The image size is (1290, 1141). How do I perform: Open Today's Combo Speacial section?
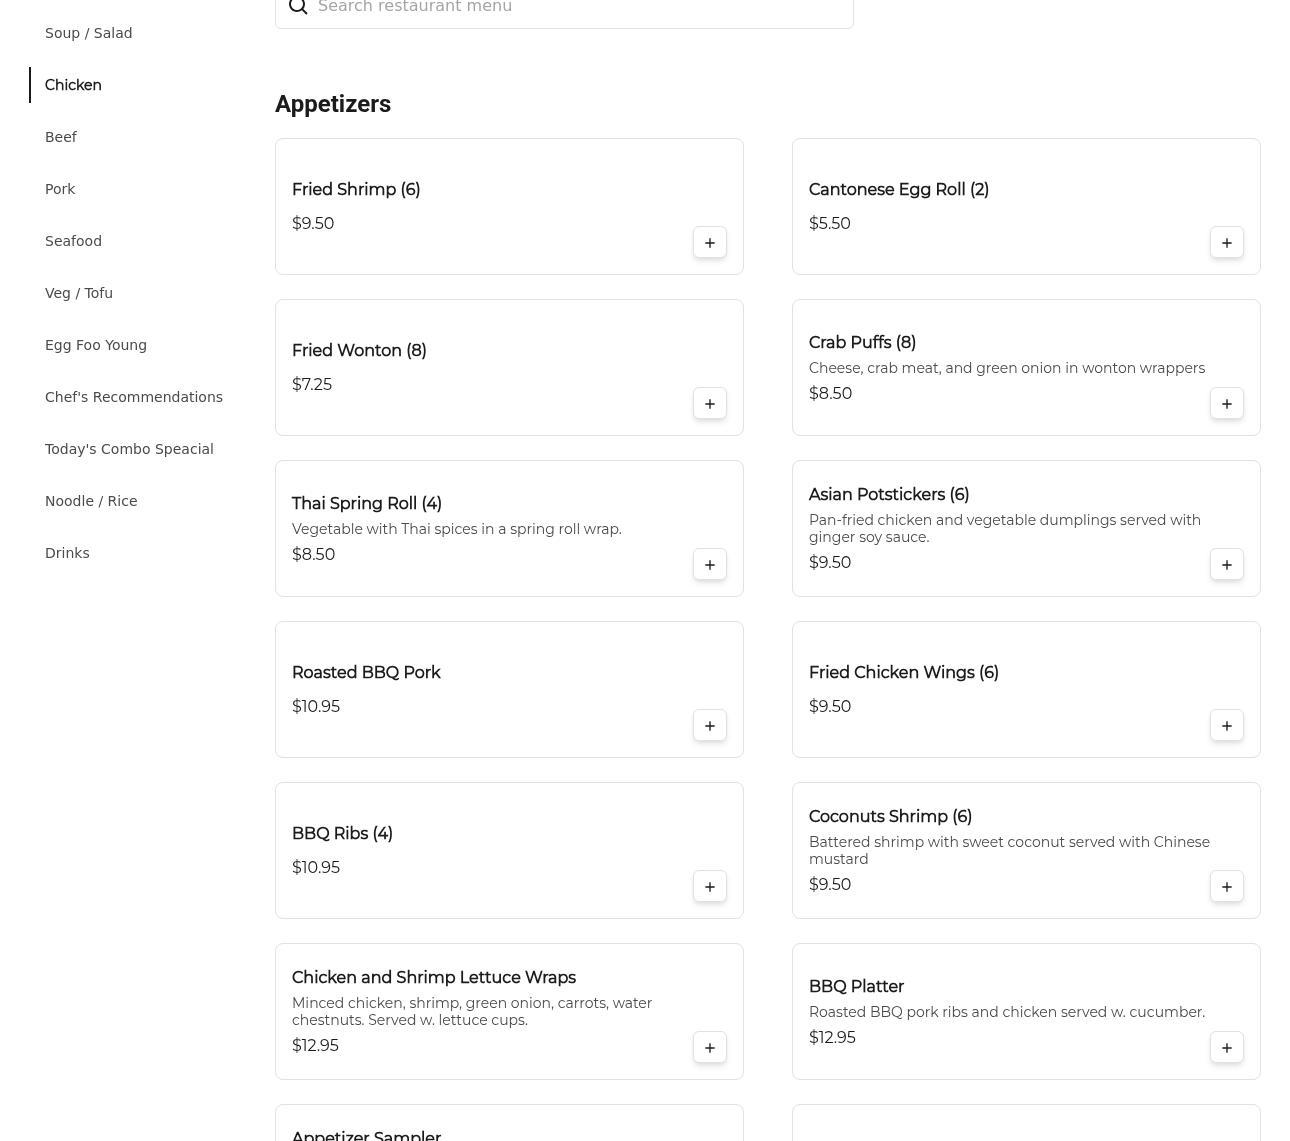click(129, 449)
